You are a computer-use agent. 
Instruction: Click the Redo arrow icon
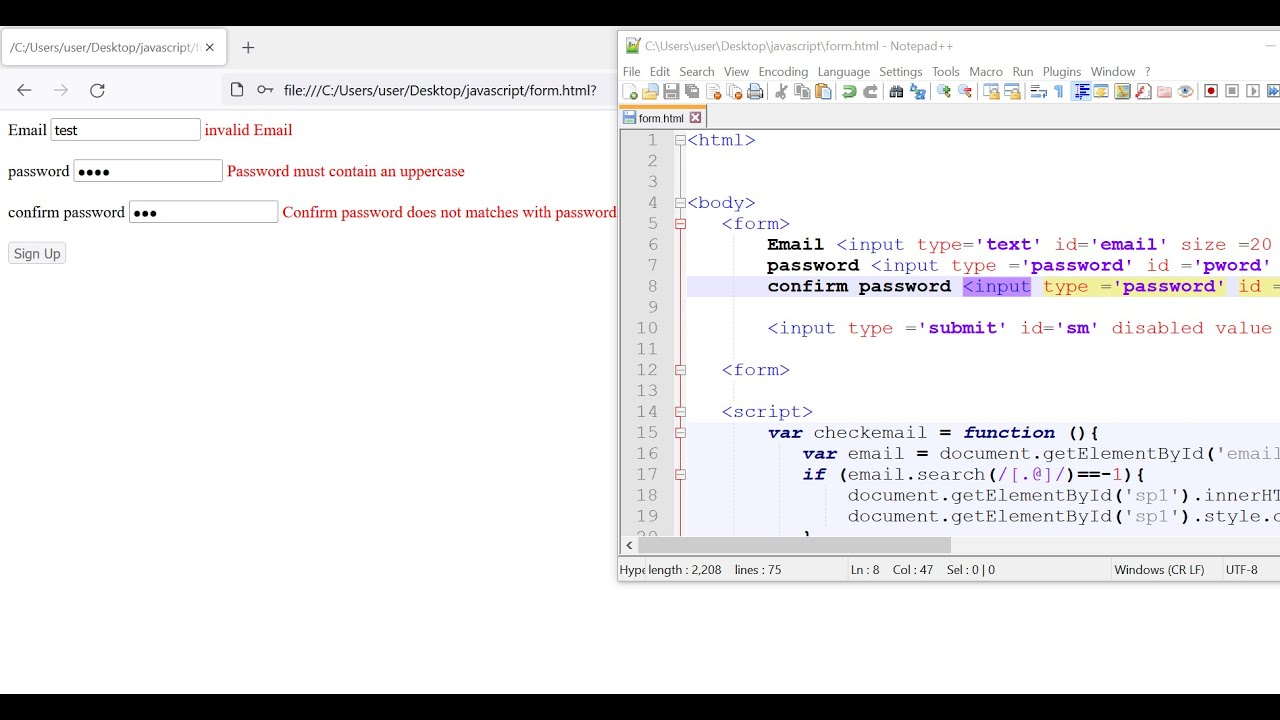(x=870, y=91)
